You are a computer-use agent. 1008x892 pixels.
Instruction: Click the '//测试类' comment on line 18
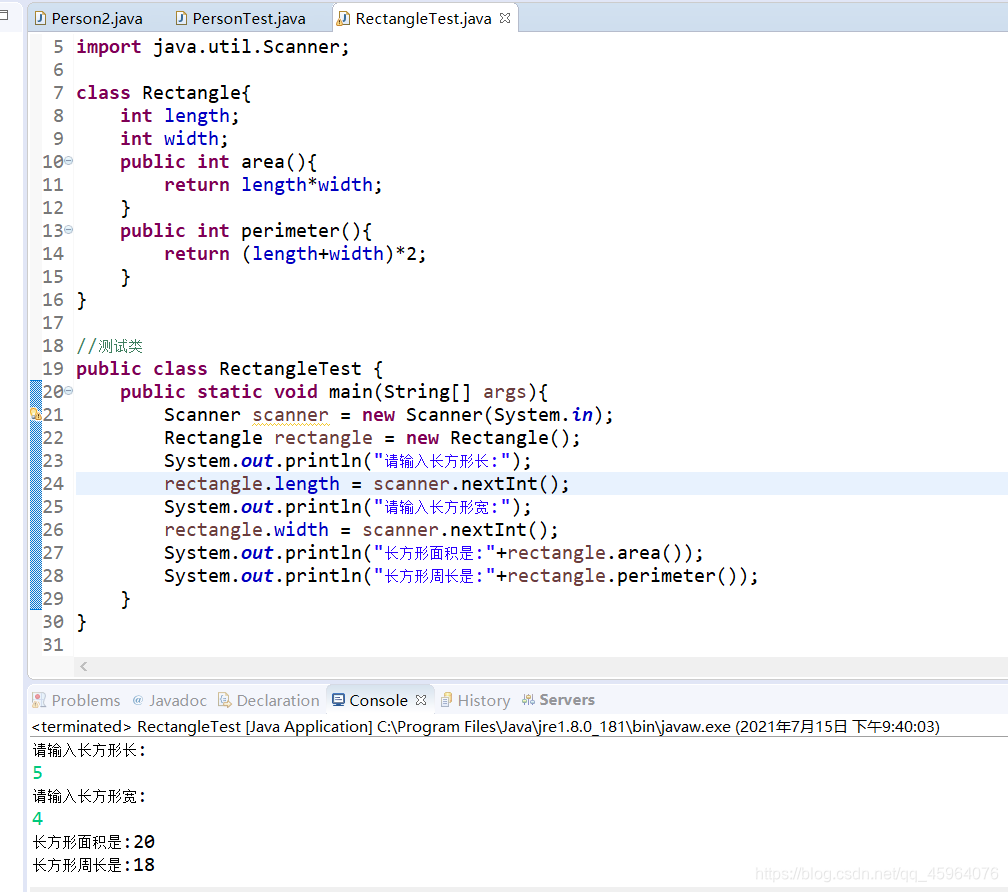109,346
